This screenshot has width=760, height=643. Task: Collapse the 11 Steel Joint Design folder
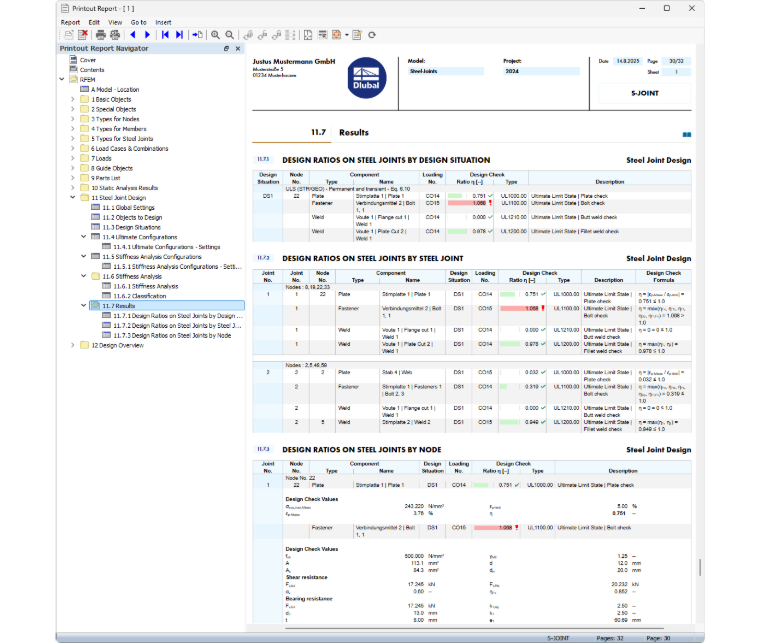(73, 197)
